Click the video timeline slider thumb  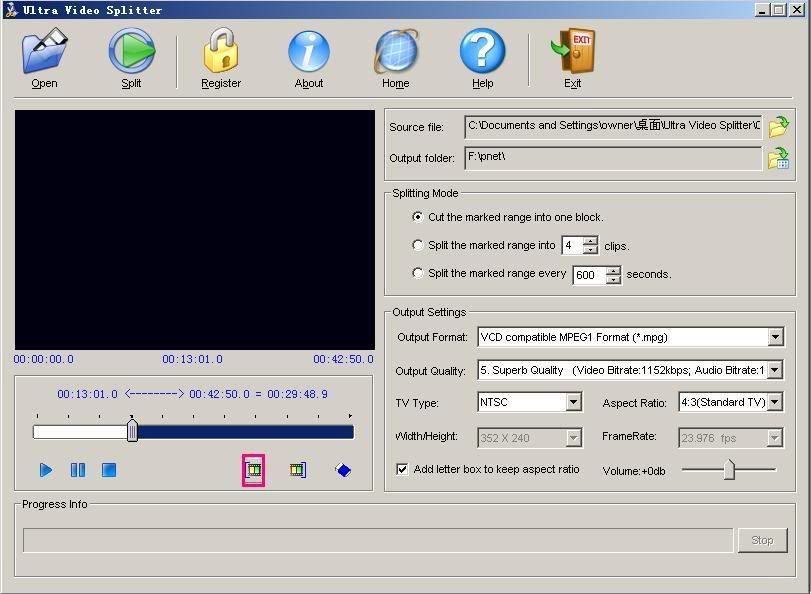(132, 430)
